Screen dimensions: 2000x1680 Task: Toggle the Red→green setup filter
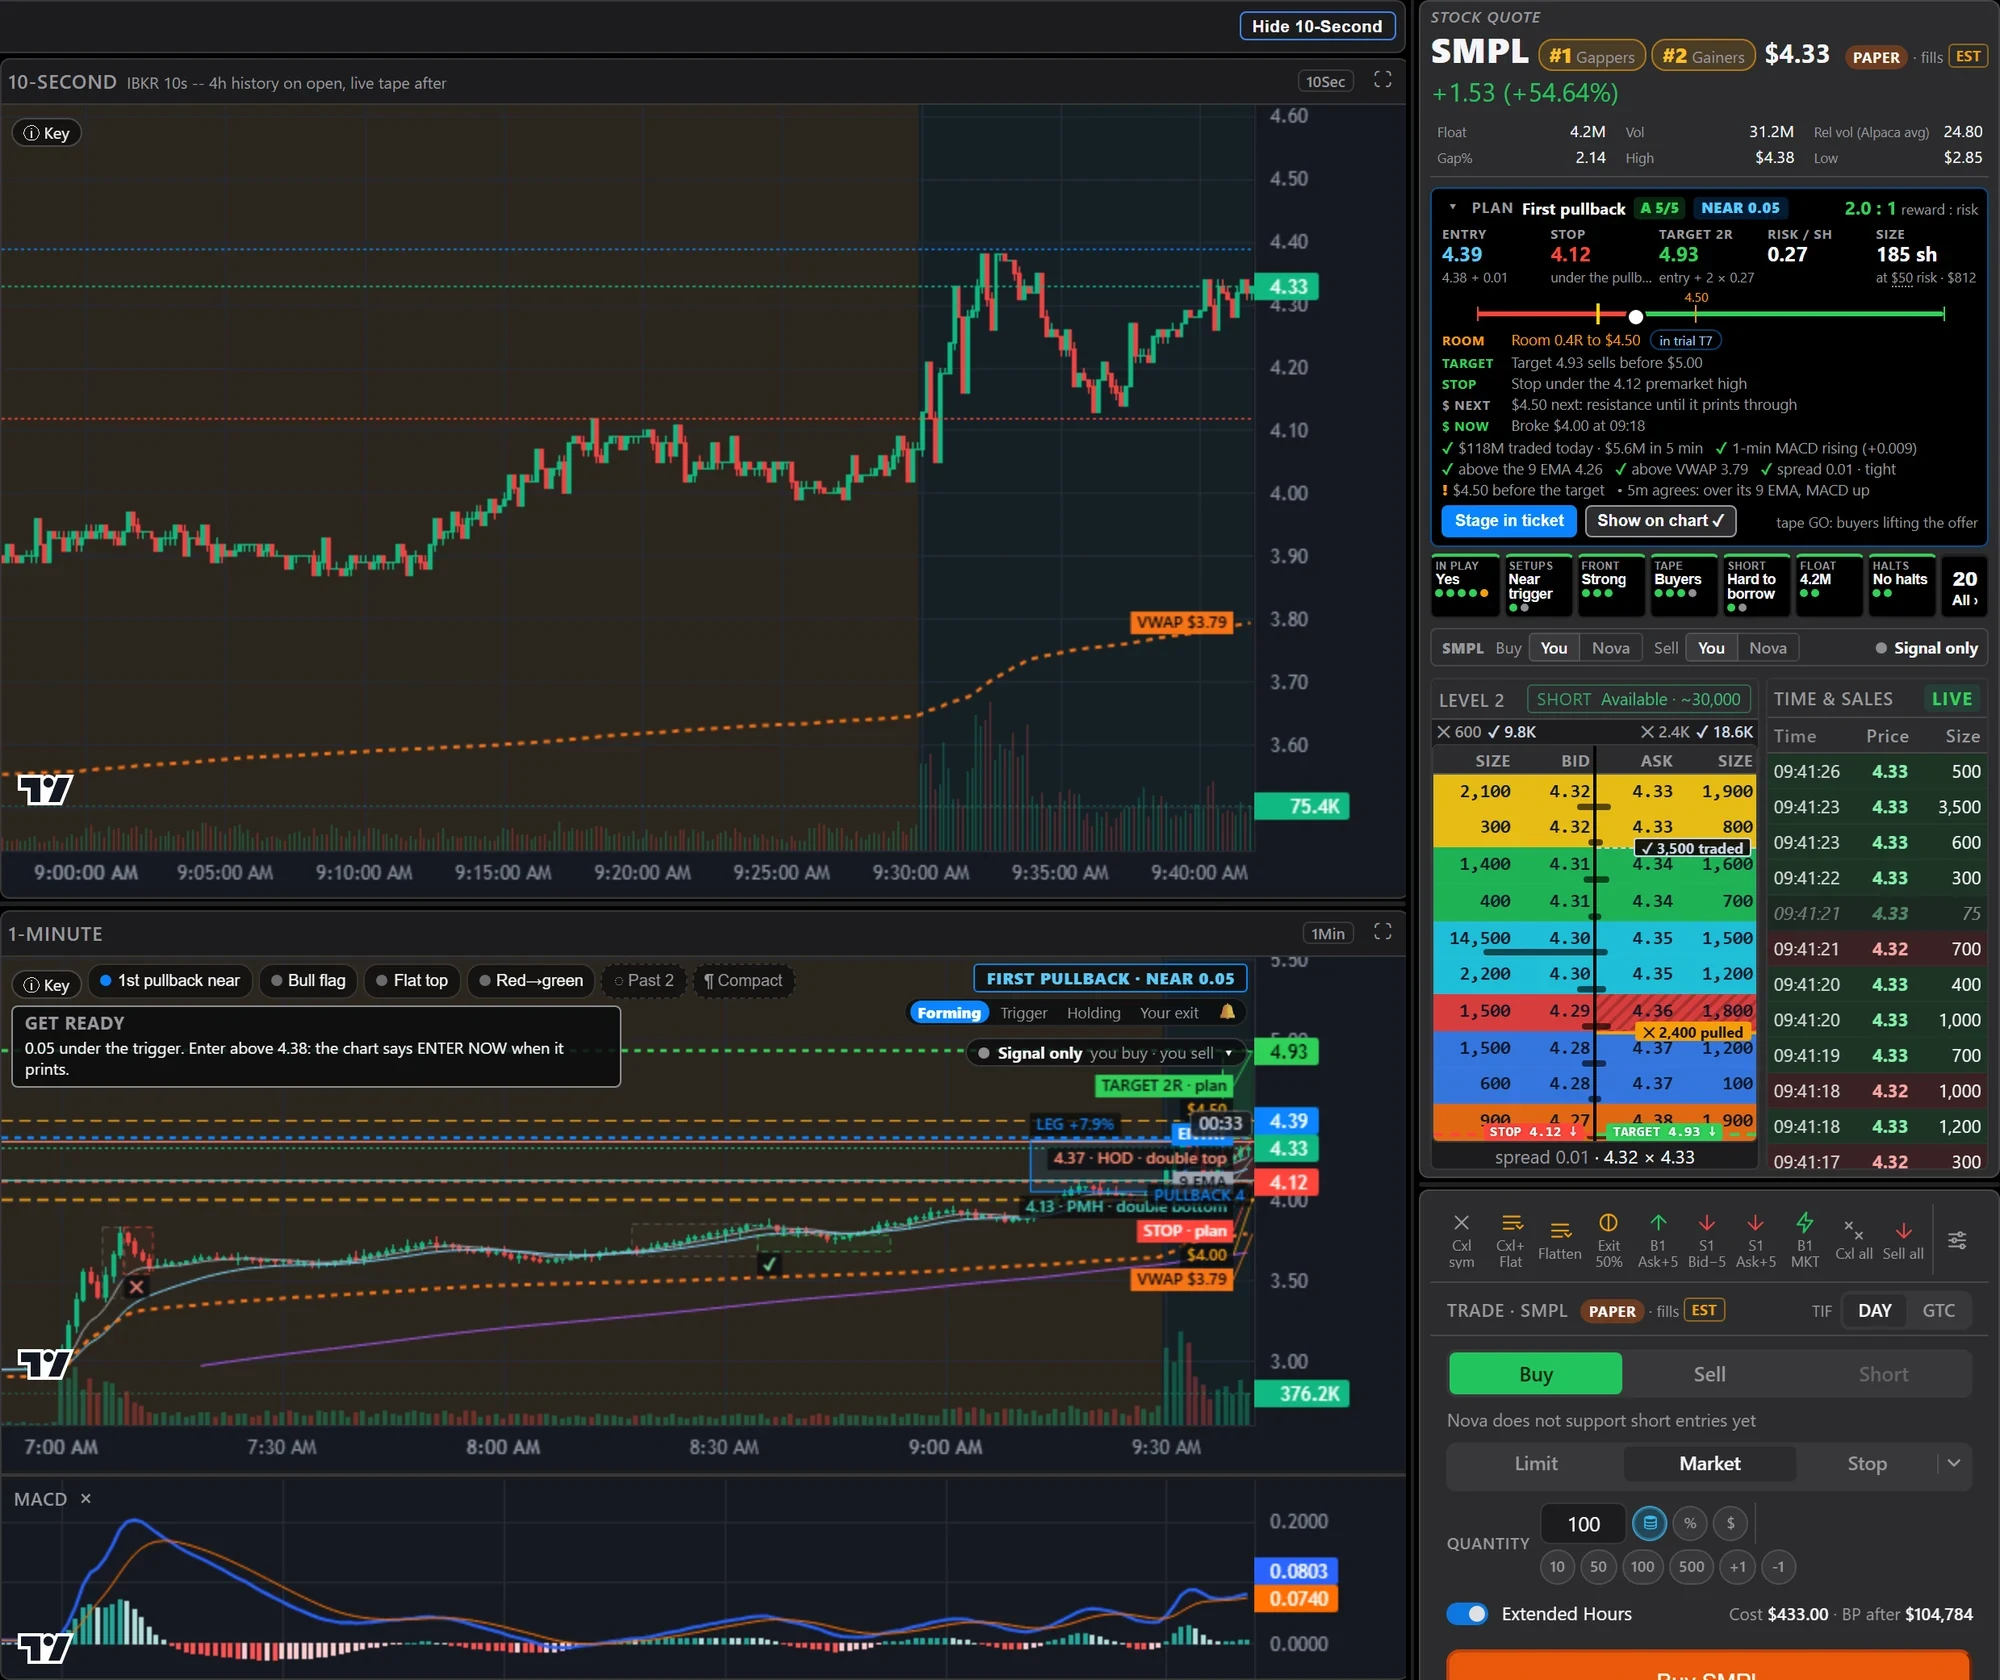(x=531, y=981)
